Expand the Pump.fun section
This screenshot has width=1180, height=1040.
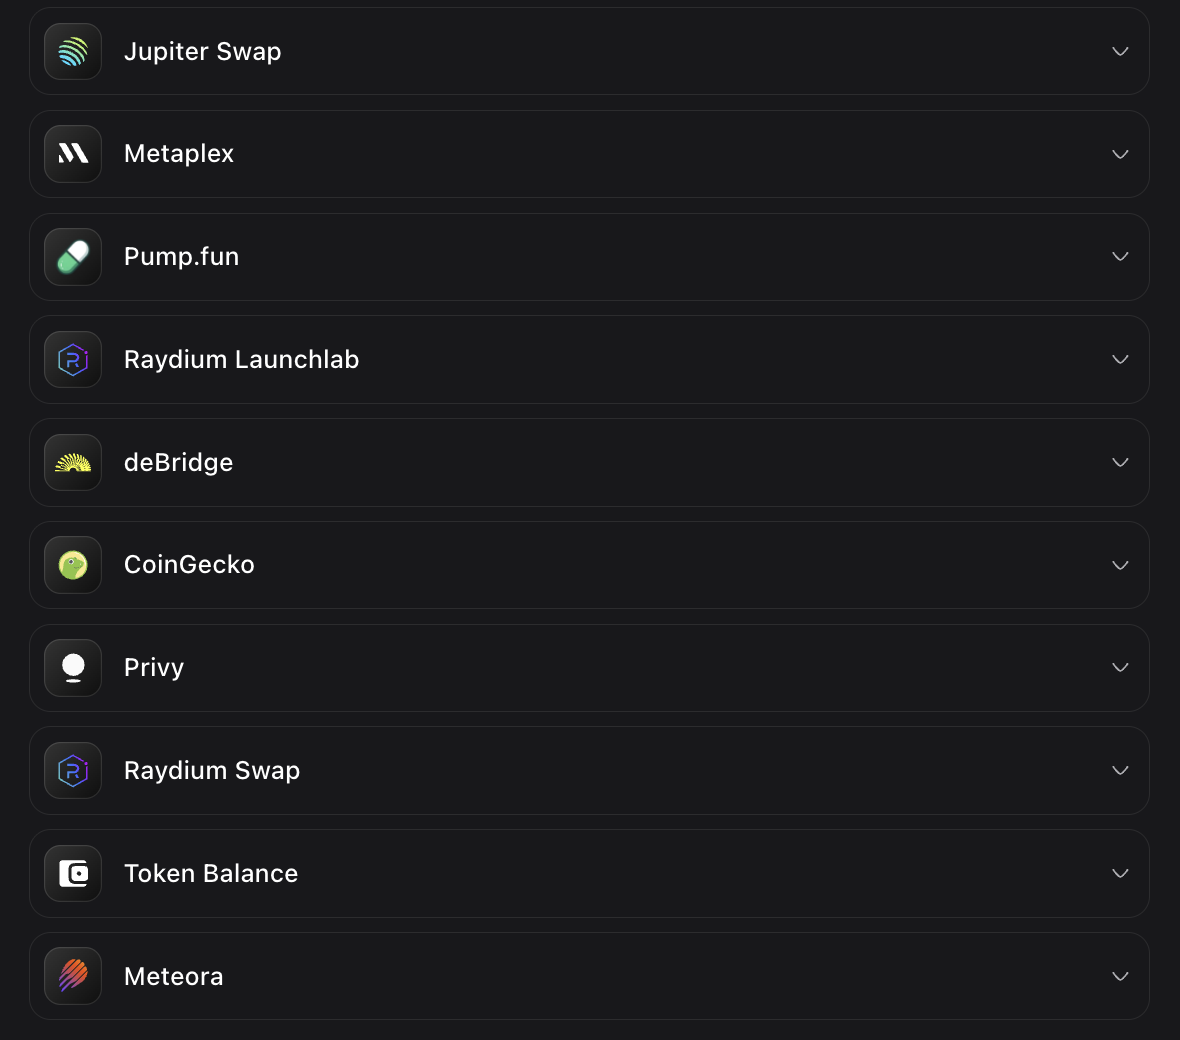tap(1120, 257)
